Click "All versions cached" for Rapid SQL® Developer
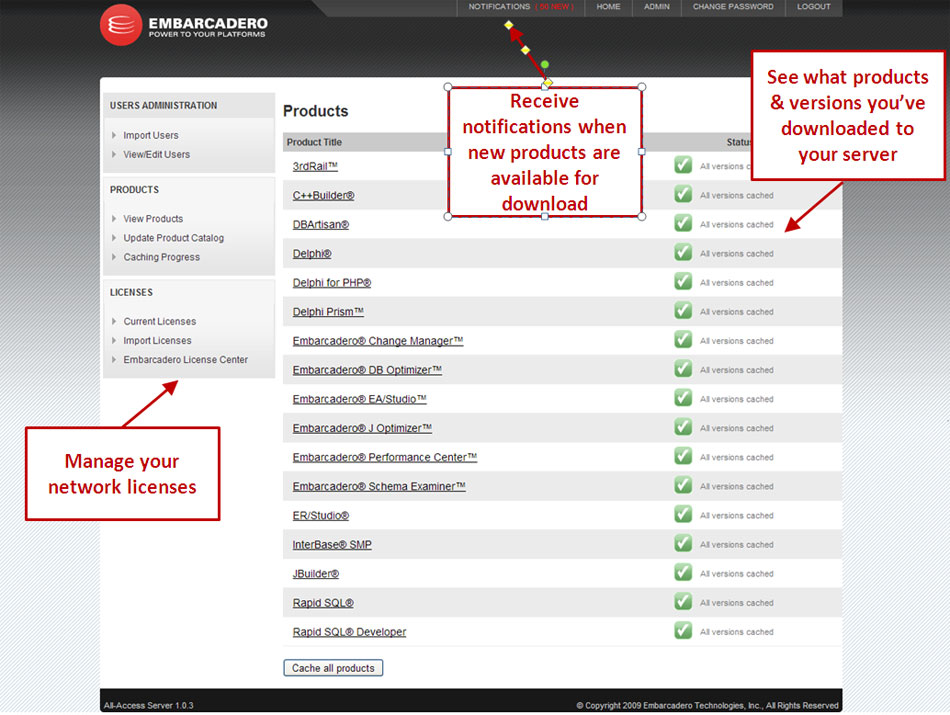Screen dimensions: 950x715 (x=737, y=631)
